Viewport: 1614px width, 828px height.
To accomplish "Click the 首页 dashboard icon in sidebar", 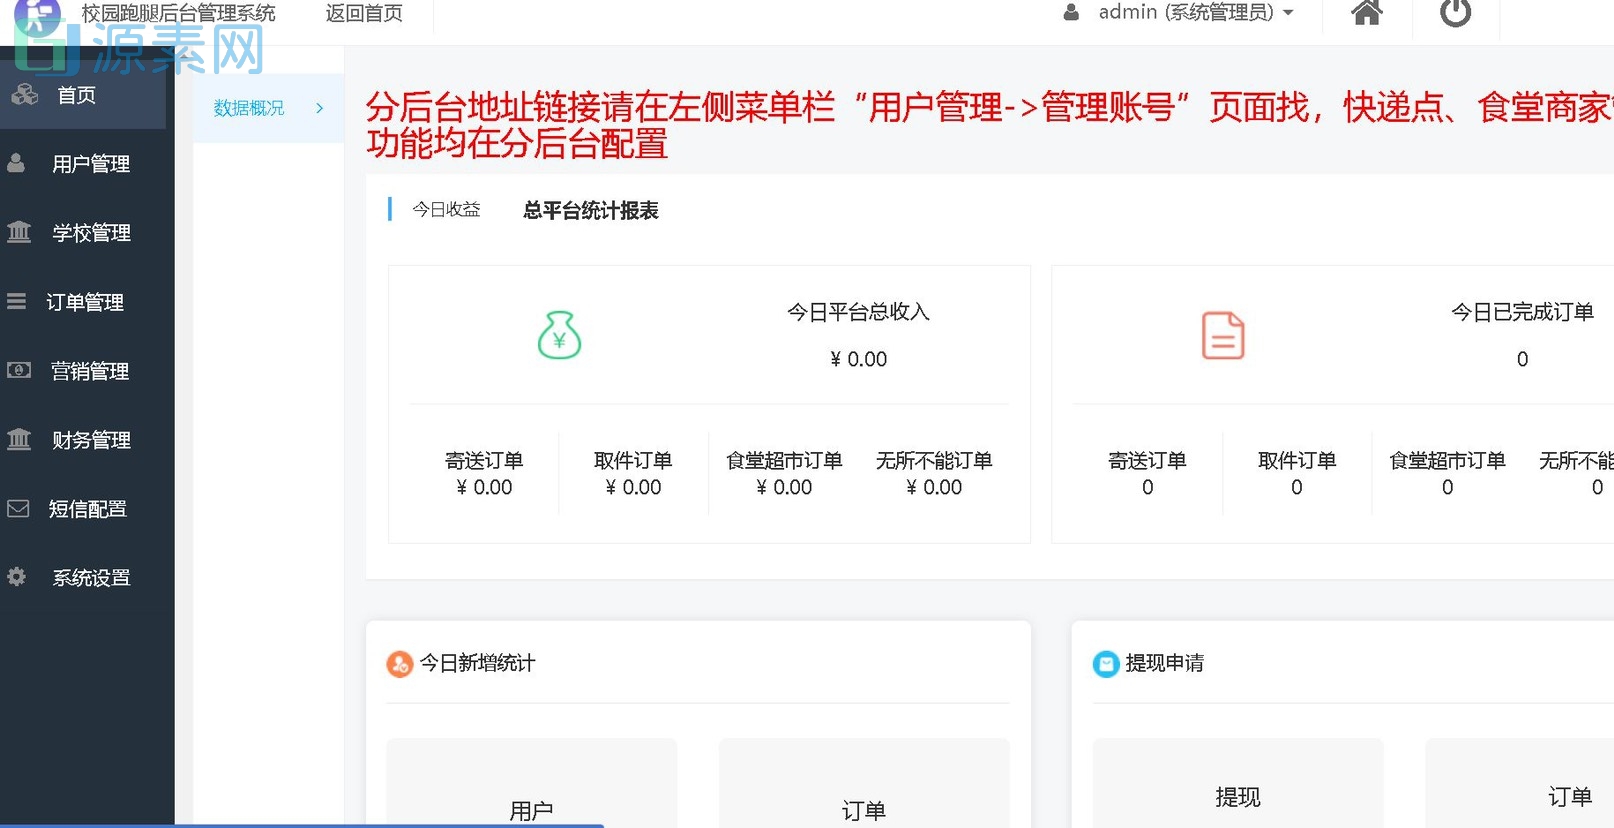I will [x=24, y=95].
